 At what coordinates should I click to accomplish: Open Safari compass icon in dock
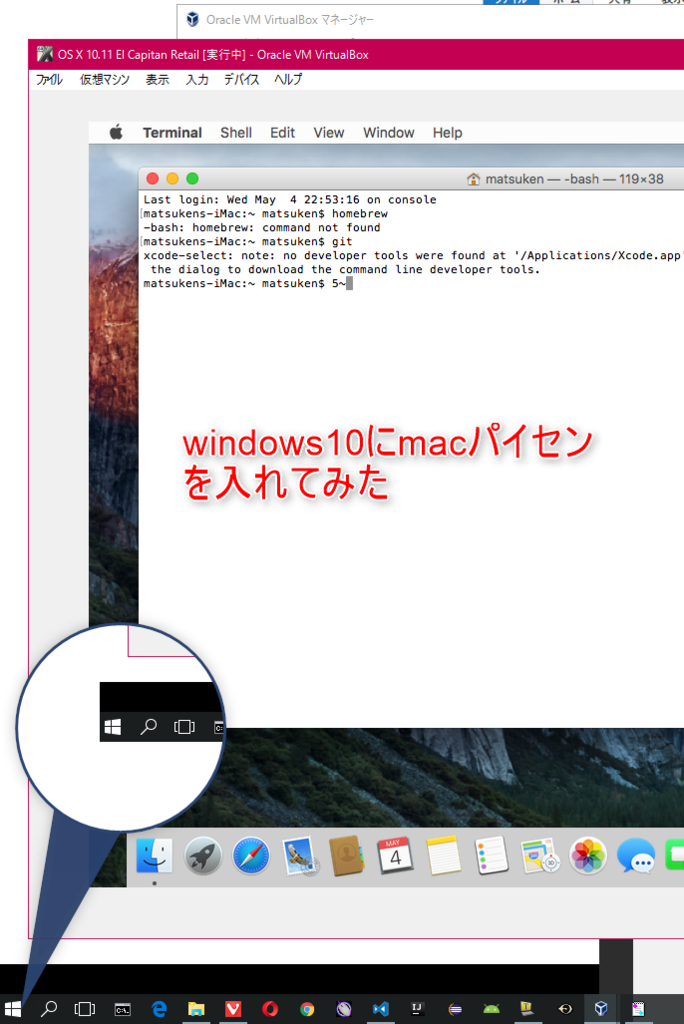click(251, 855)
